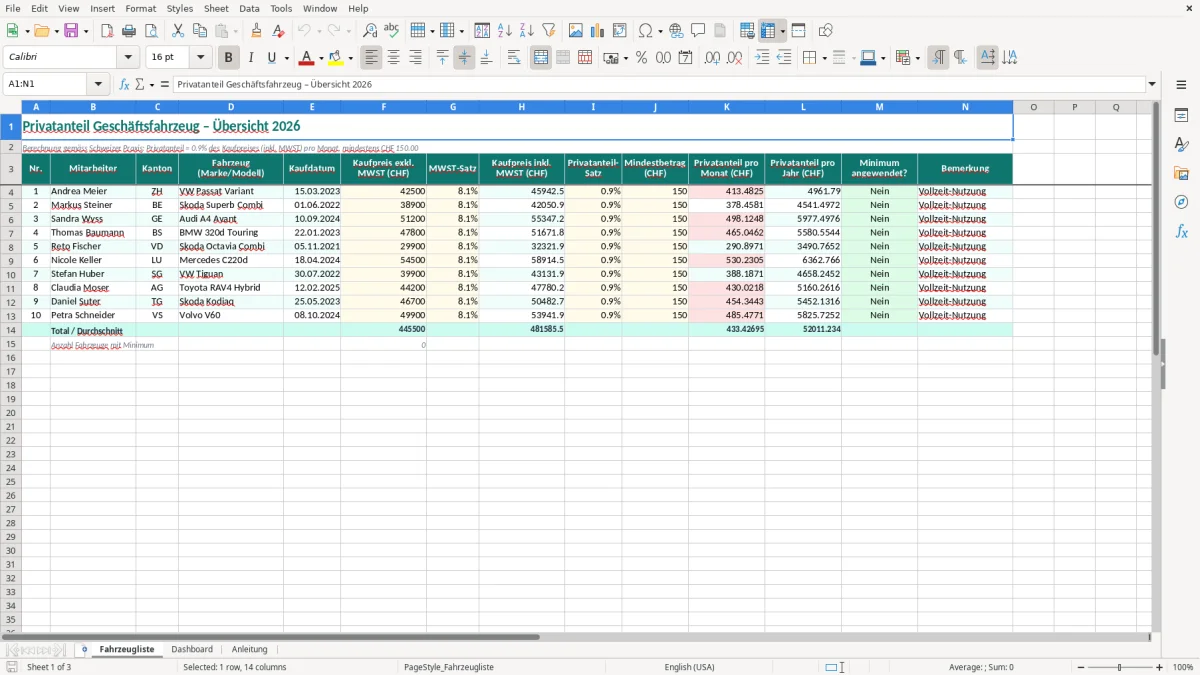Expand the Underline style dropdown arrow

tap(286, 58)
